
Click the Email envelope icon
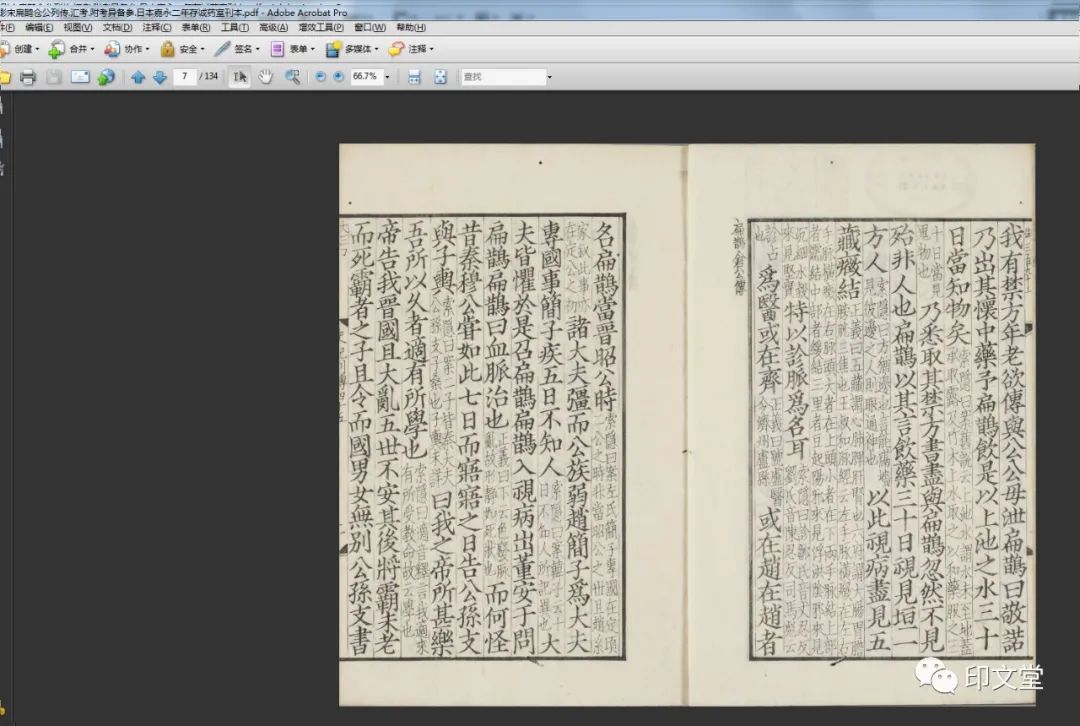click(80, 77)
